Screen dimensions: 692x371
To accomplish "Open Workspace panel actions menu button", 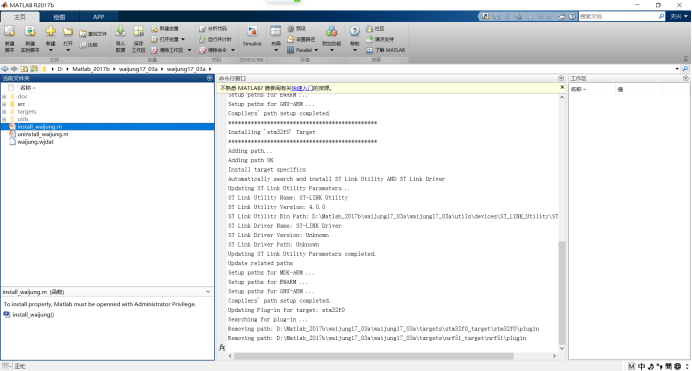I will click(x=685, y=78).
